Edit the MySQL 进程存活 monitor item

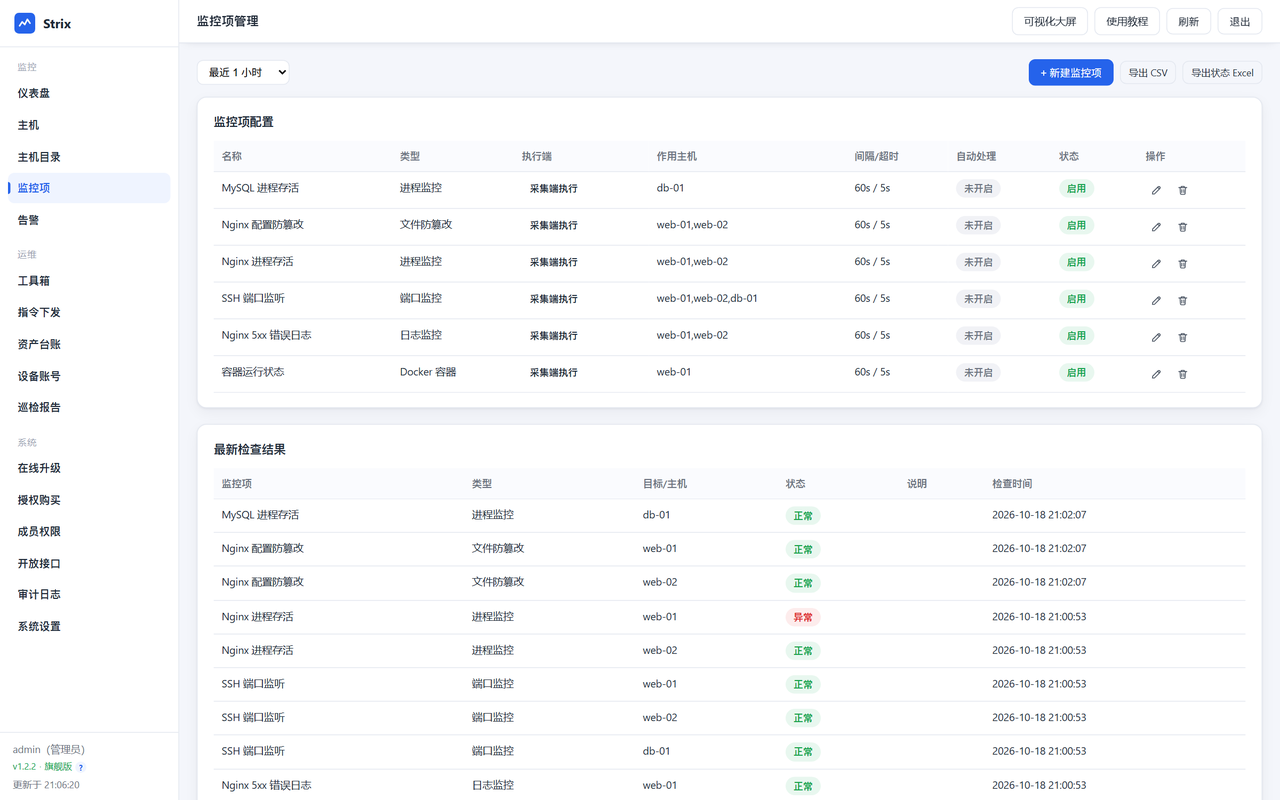[1156, 190]
